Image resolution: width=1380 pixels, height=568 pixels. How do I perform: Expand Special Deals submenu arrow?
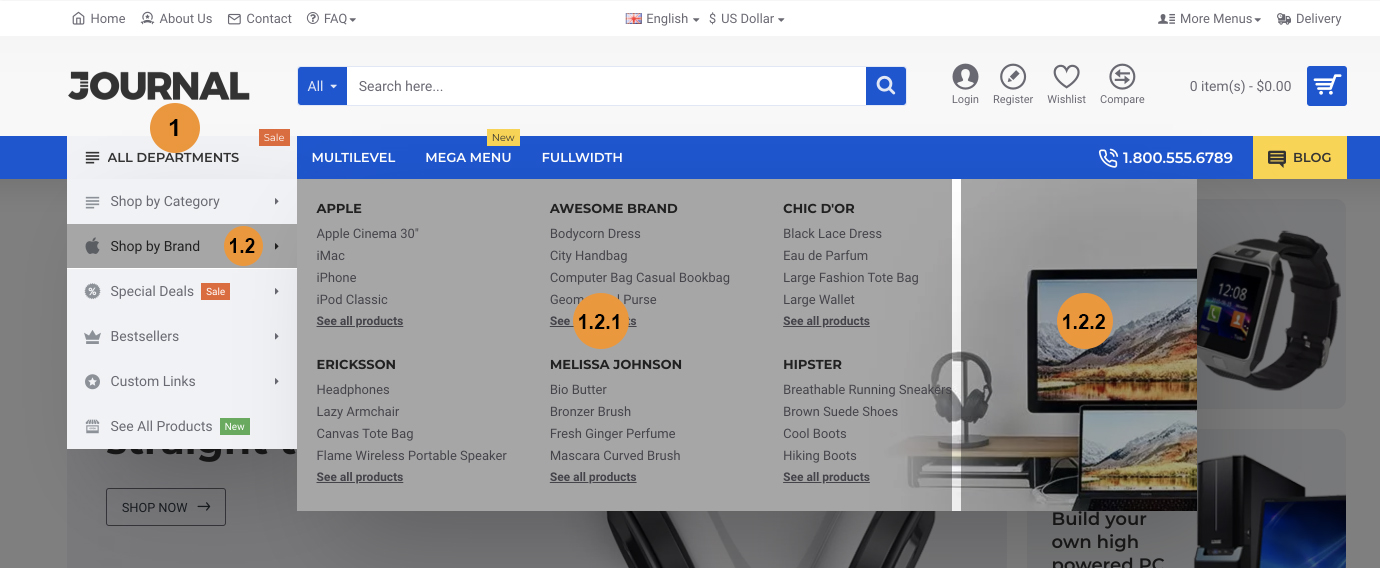276,291
